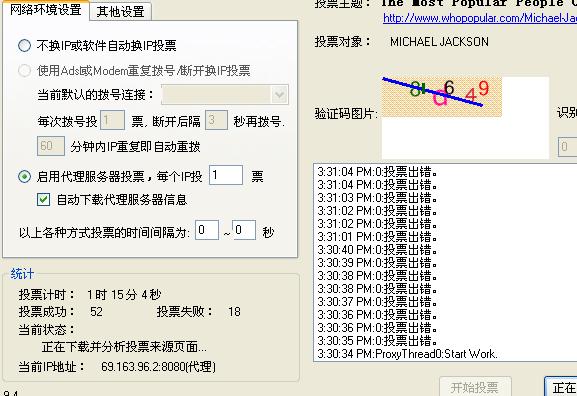Screen dimensions: 577x396
Task: Click the 断开后隔 seconds field
Action: tap(216, 120)
